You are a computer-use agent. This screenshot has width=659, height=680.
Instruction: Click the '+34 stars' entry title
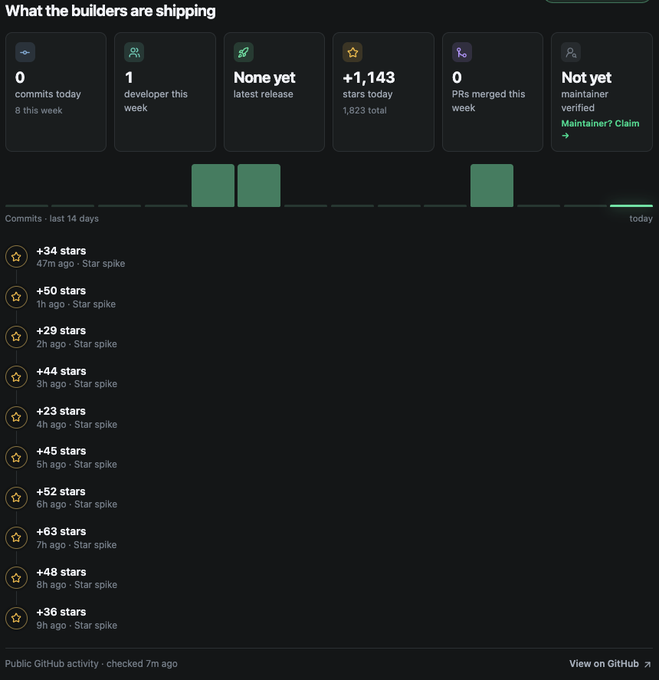[61, 251]
